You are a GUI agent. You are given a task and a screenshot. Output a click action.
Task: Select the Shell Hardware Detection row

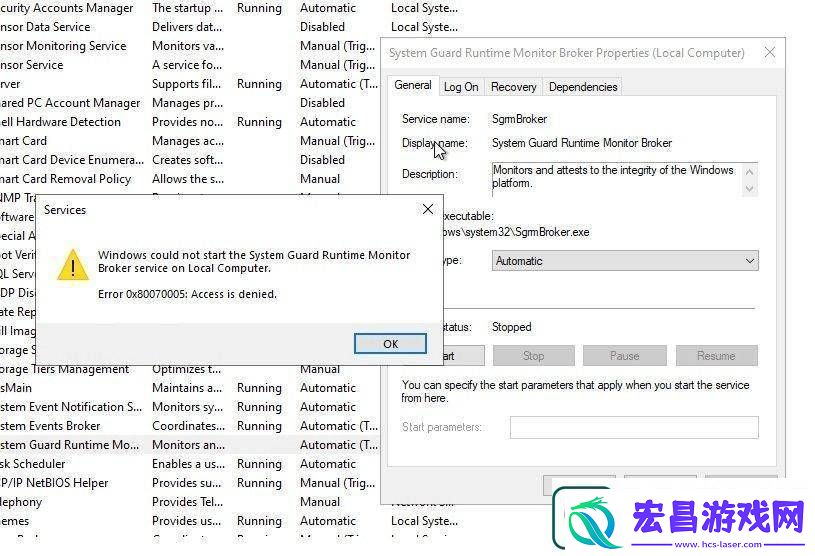coord(190,122)
